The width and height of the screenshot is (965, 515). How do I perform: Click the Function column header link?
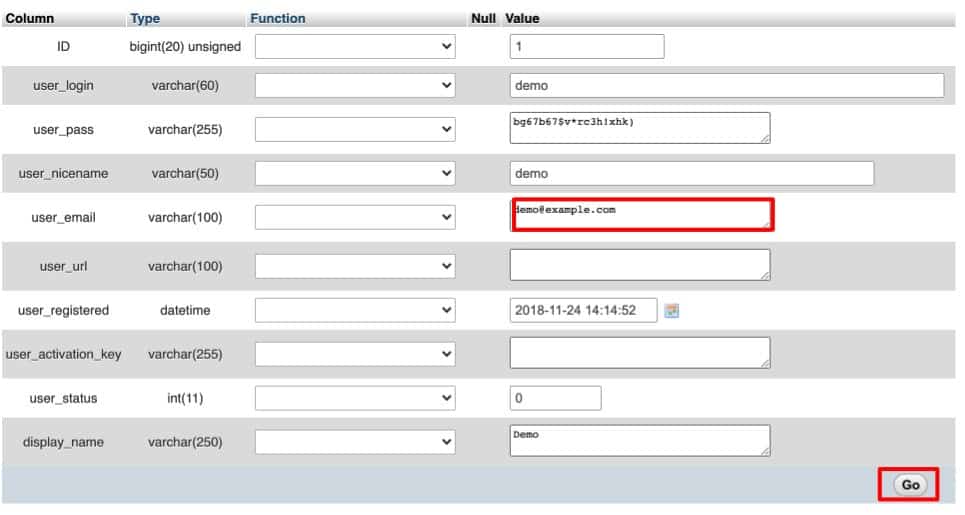(278, 18)
